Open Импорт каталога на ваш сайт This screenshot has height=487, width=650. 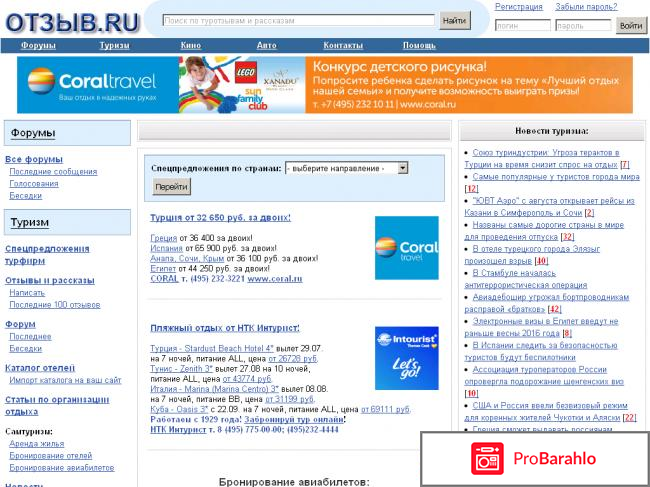click(65, 380)
